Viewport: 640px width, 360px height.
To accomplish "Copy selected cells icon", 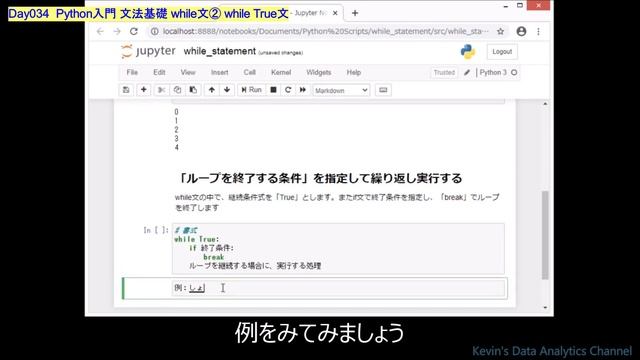I will pos(177,90).
